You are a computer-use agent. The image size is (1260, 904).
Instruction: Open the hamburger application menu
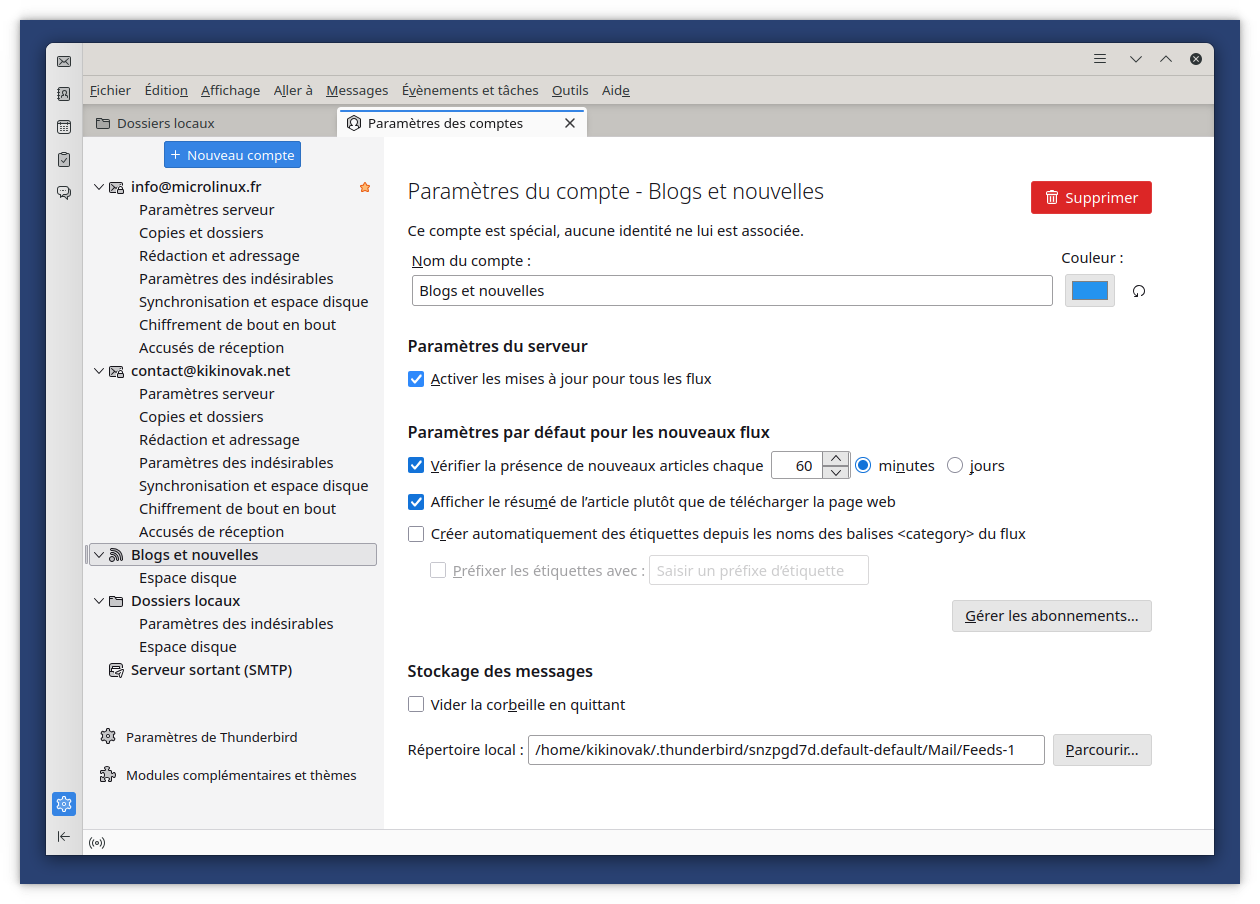[x=1100, y=59]
